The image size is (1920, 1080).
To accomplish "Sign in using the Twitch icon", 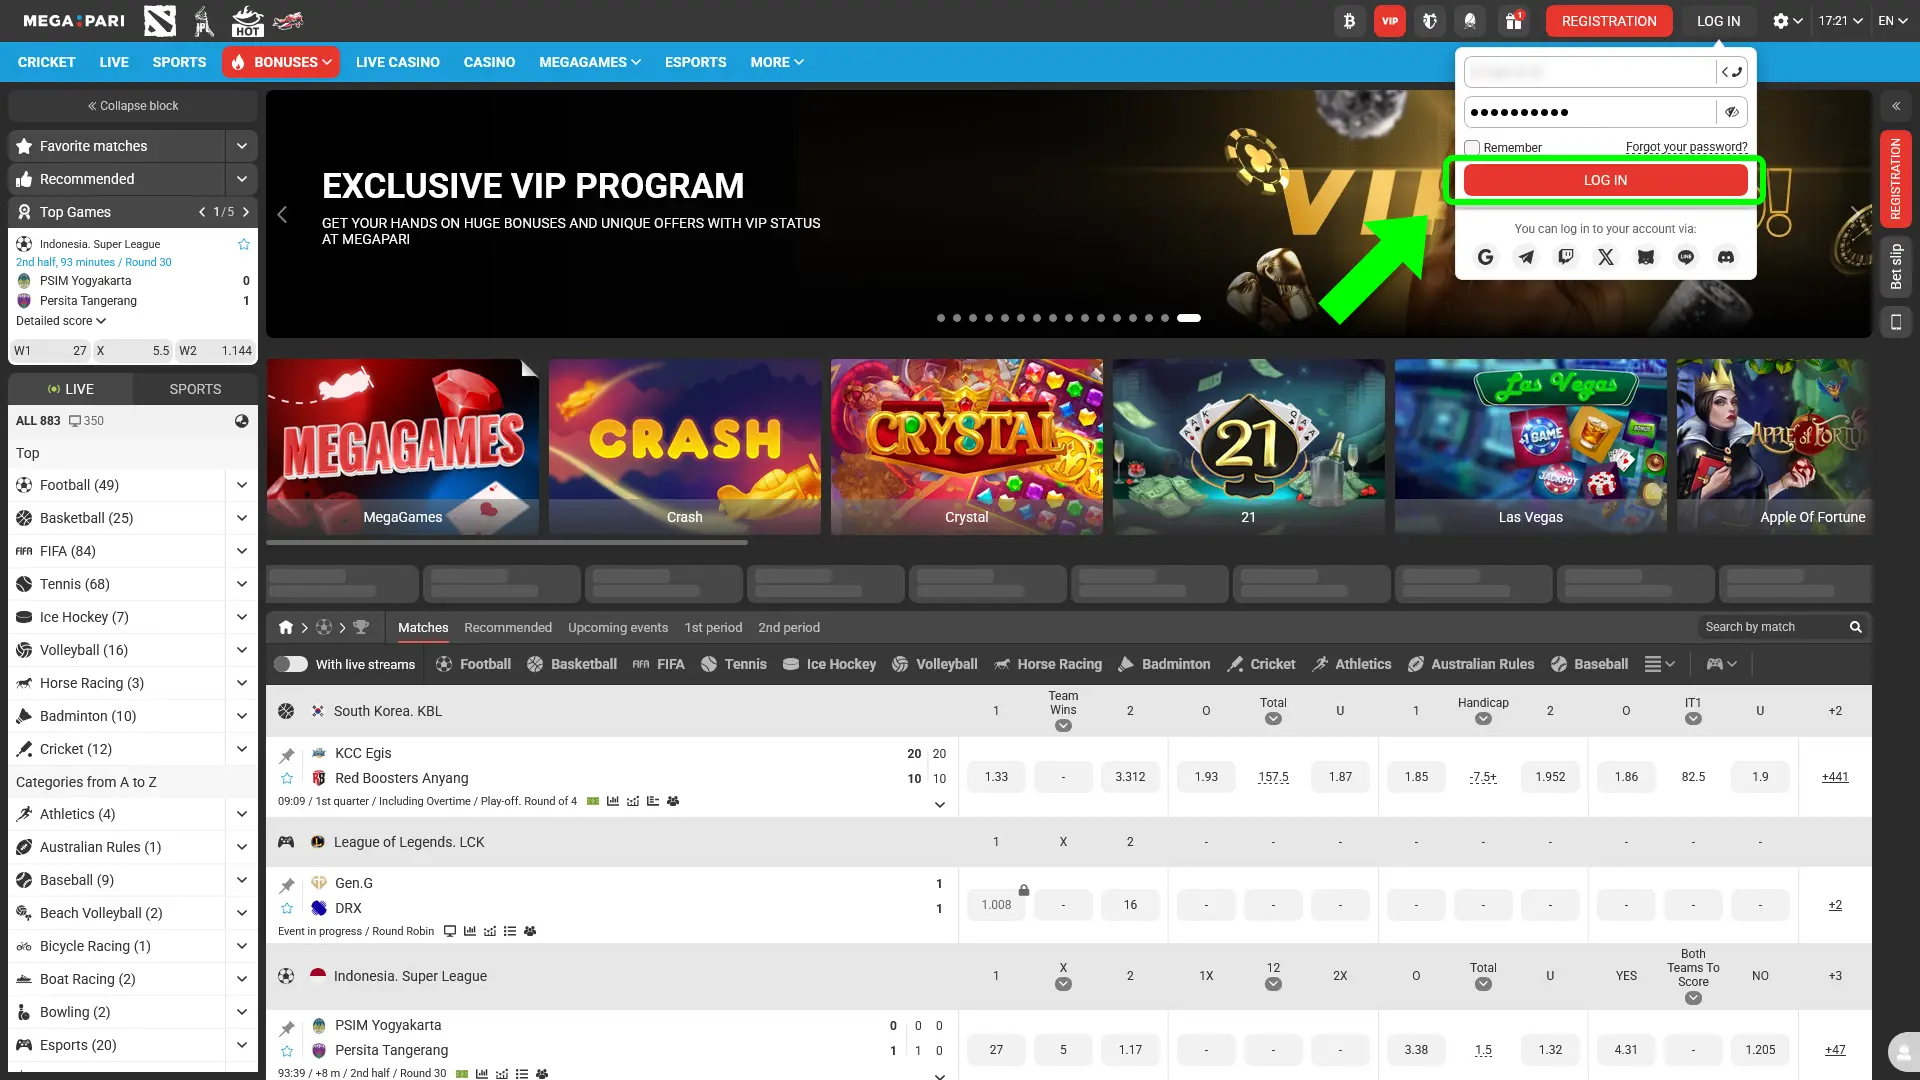I will pyautogui.click(x=1566, y=257).
